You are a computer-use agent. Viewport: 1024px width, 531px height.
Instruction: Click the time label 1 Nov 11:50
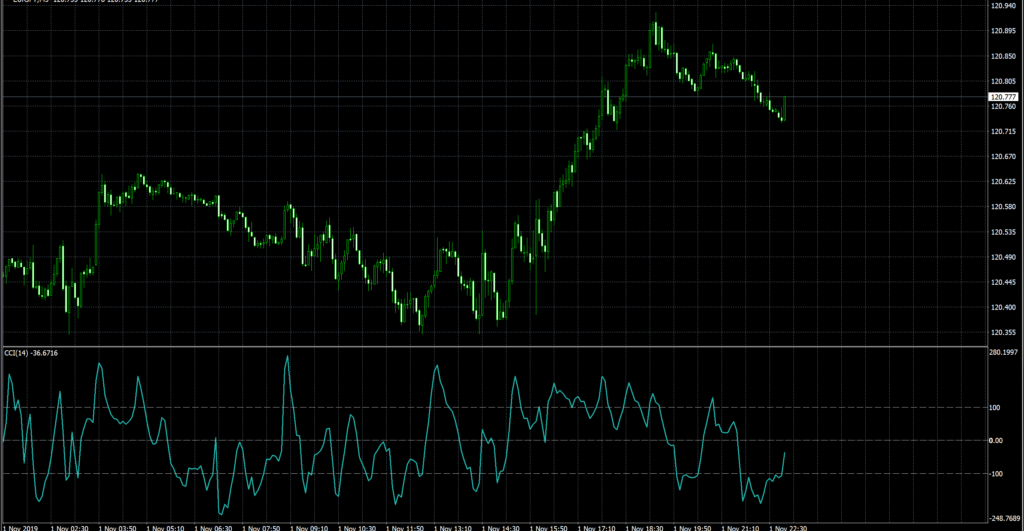tap(405, 528)
